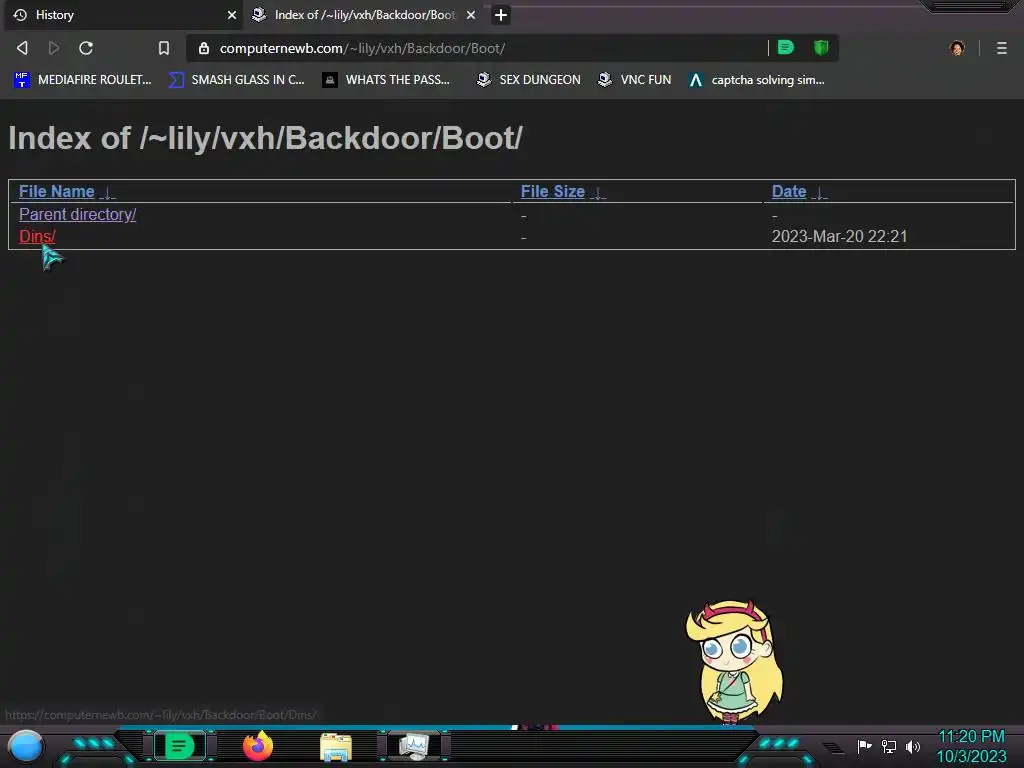The width and height of the screenshot is (1024, 768).
Task: Click the taskbar clock 11:20 PM
Action: [x=971, y=736]
